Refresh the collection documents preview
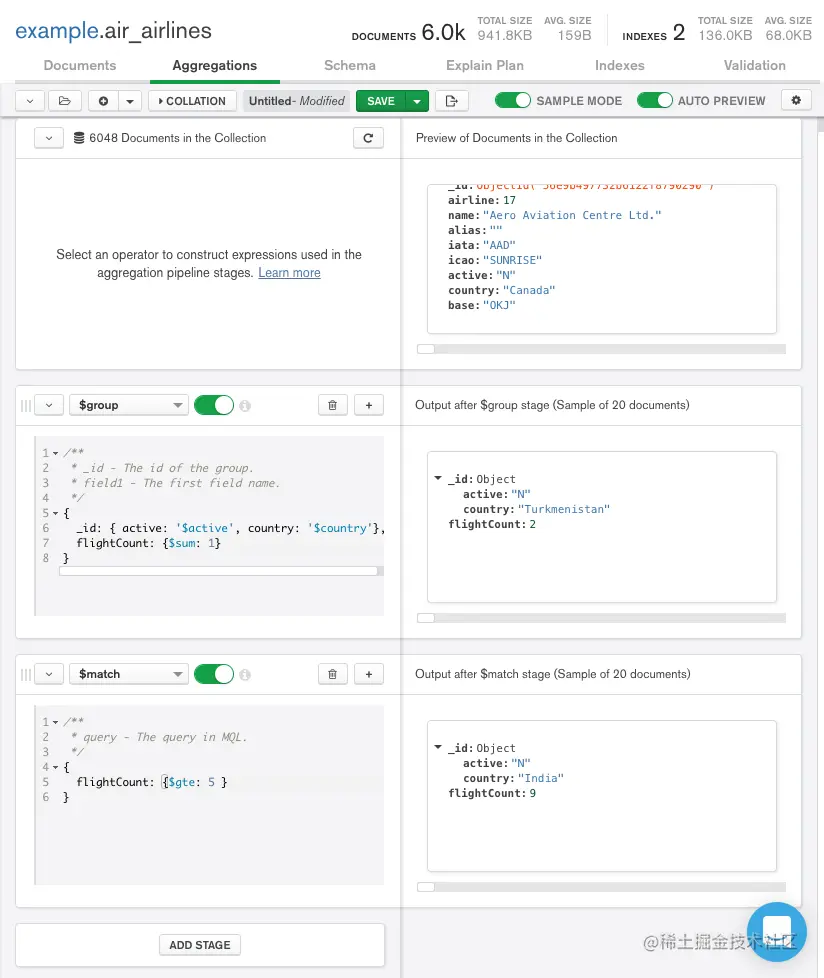This screenshot has height=978, width=824. tap(368, 138)
